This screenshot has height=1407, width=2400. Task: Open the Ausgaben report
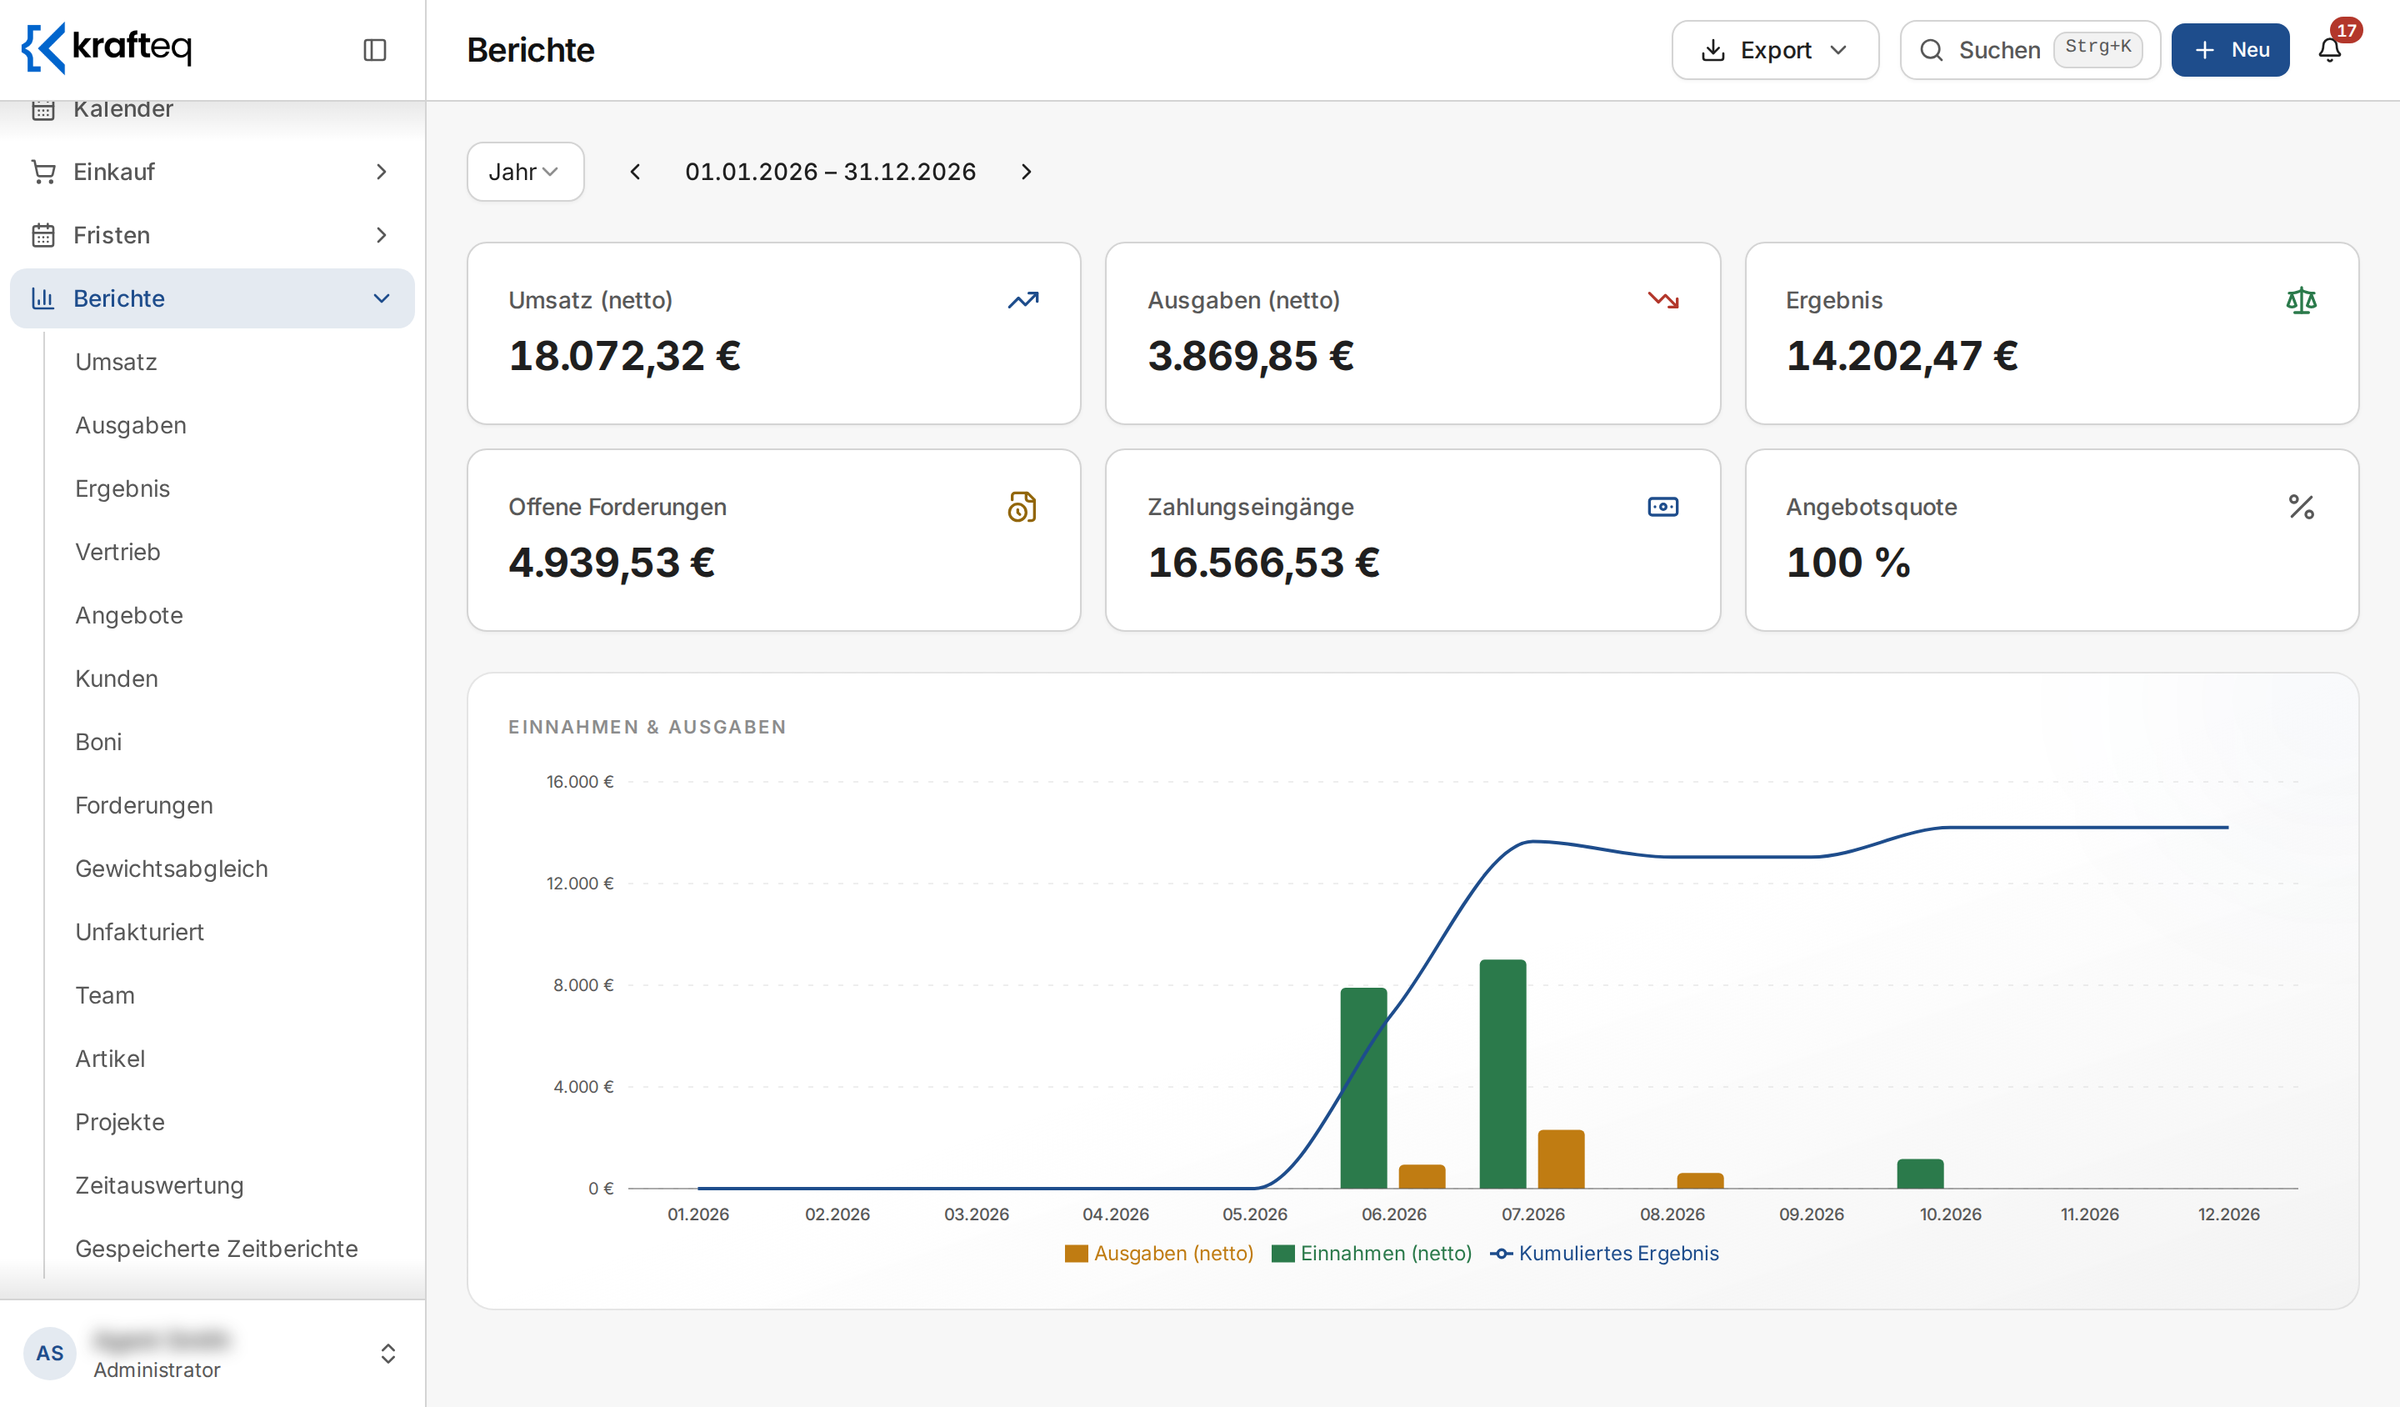point(131,425)
